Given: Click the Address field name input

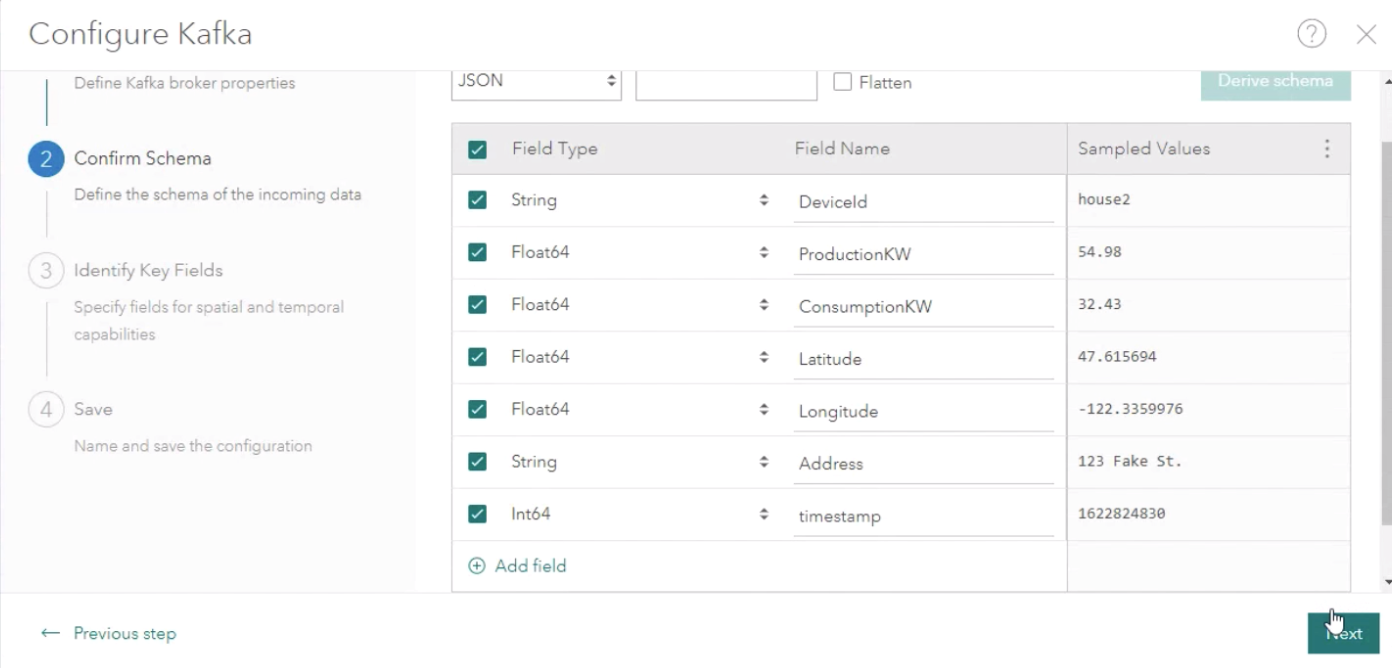Looking at the screenshot, I should click(924, 463).
